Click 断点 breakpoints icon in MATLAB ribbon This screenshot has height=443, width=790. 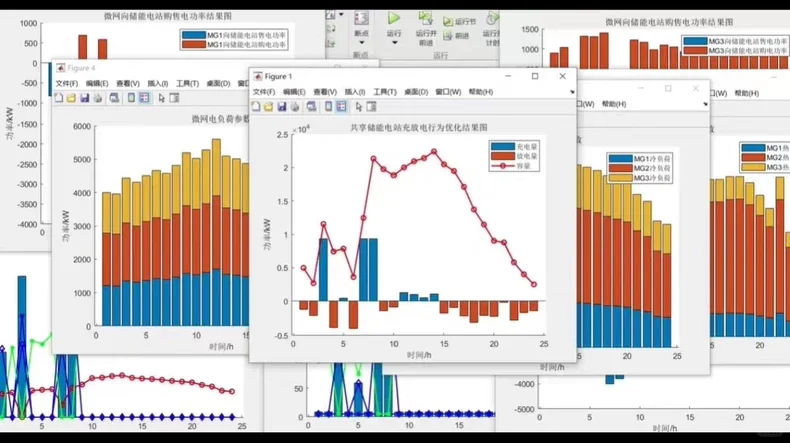click(x=361, y=19)
